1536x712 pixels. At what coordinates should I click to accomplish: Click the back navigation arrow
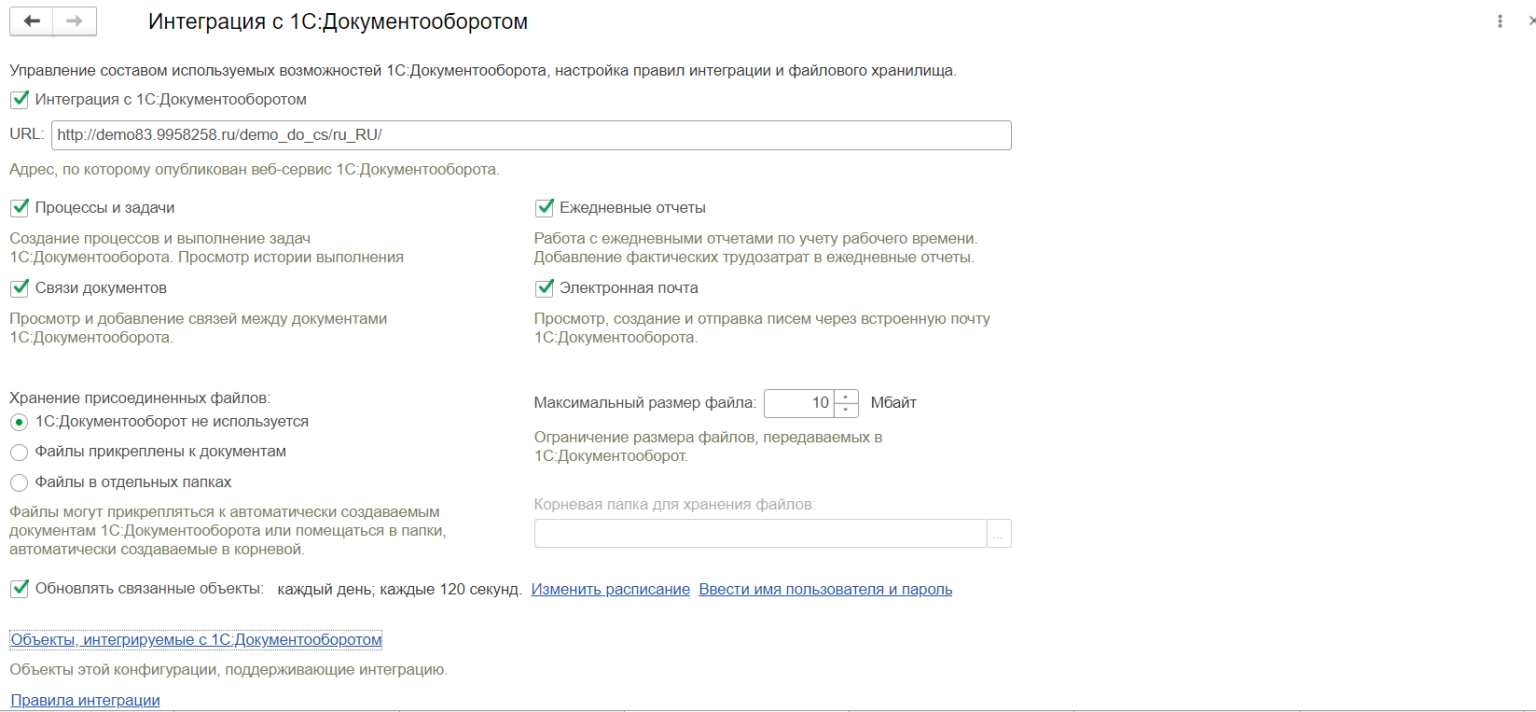pos(30,20)
